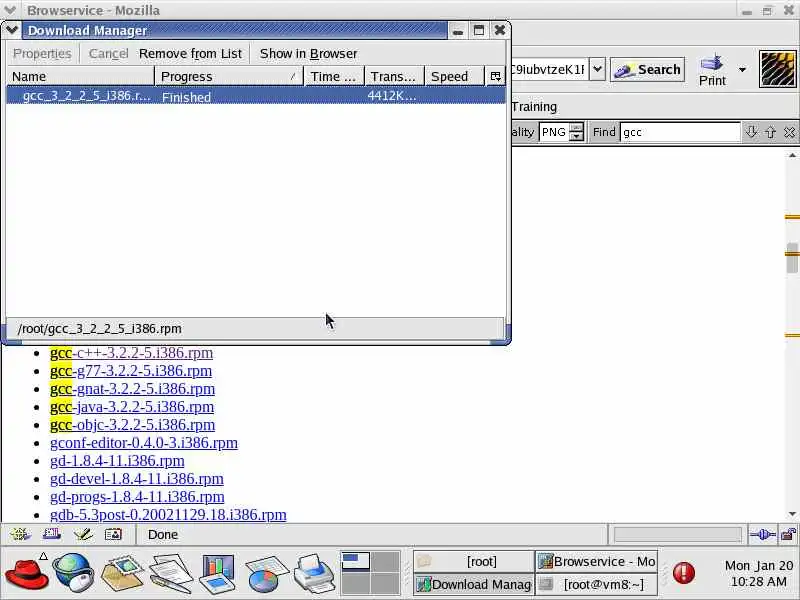
Task: Open gcc-c++-3.2.2-5.i386.rpm link
Action: point(131,353)
